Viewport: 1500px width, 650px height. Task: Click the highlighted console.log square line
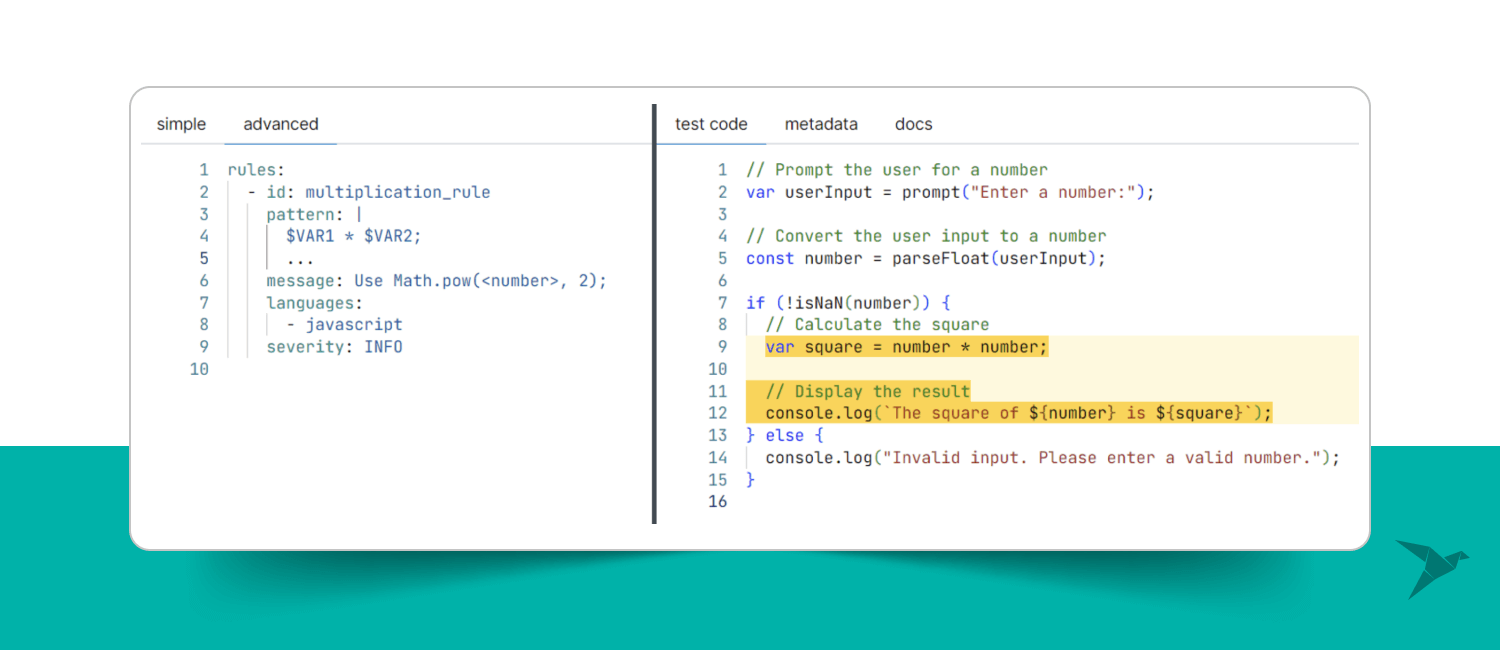(x=1018, y=413)
